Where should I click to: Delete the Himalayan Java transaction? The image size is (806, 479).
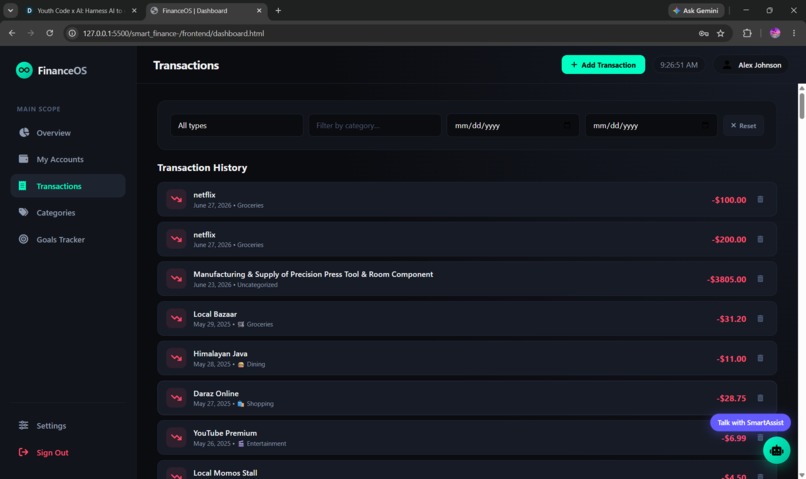[760, 358]
